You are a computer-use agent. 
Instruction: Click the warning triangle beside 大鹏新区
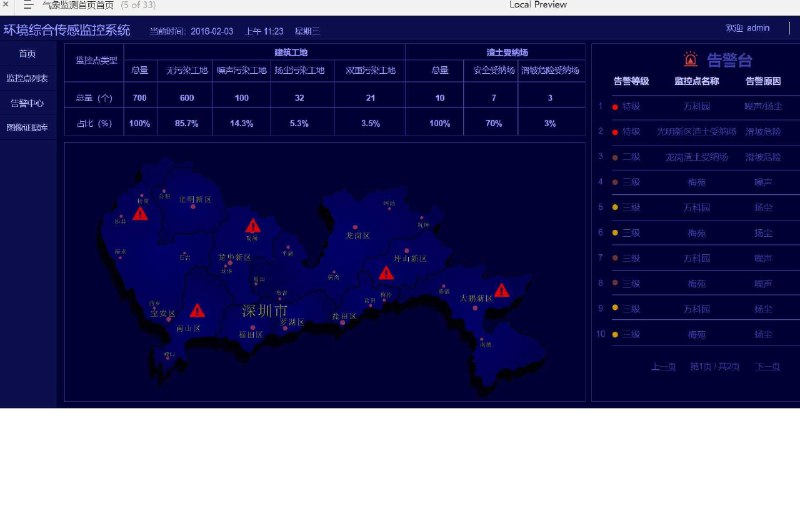coord(502,290)
